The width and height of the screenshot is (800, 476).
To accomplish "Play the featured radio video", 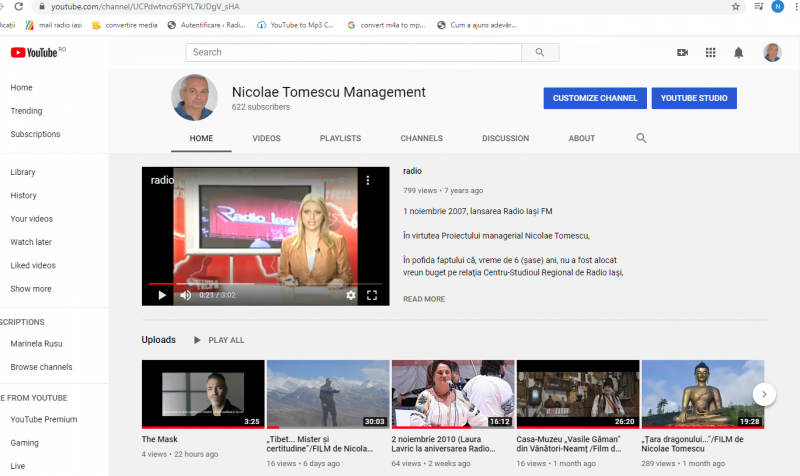I will pyautogui.click(x=162, y=295).
